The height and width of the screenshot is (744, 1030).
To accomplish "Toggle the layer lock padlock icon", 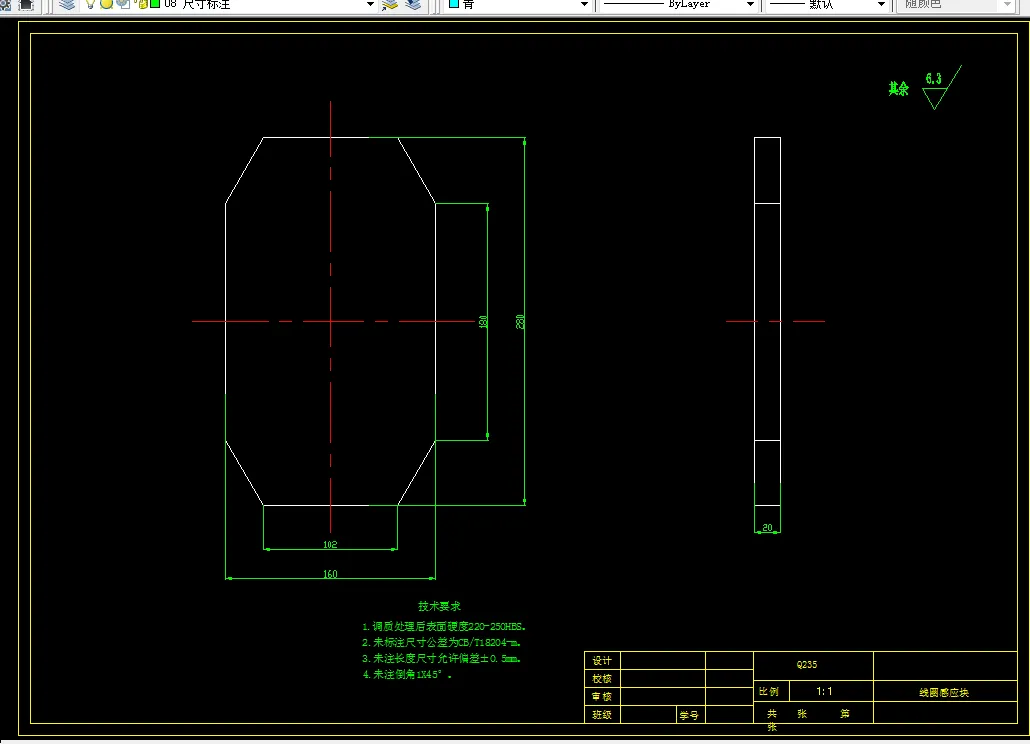I will point(142,4).
